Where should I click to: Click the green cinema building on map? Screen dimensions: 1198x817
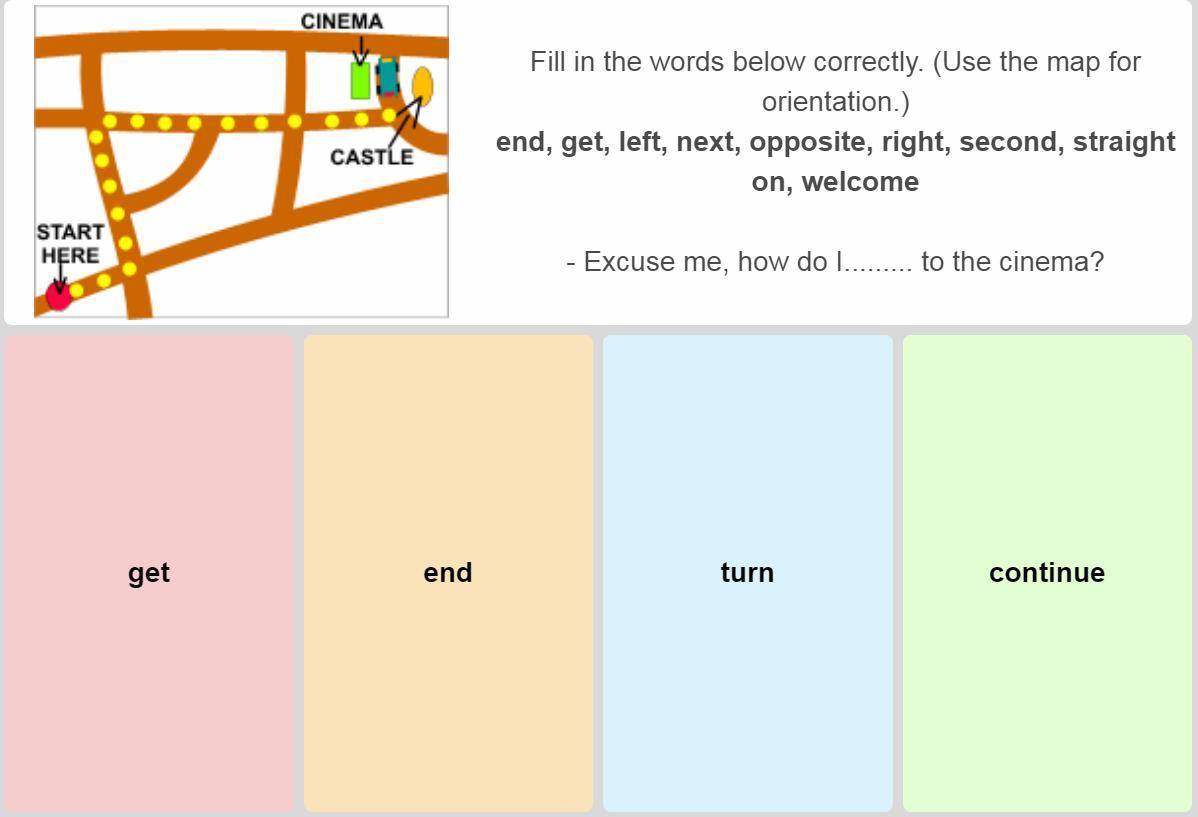360,81
